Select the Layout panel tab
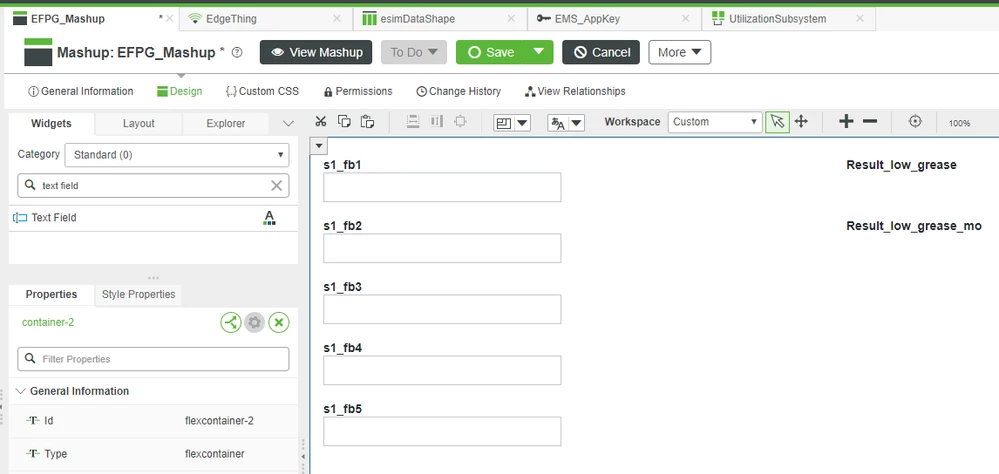 click(x=139, y=124)
